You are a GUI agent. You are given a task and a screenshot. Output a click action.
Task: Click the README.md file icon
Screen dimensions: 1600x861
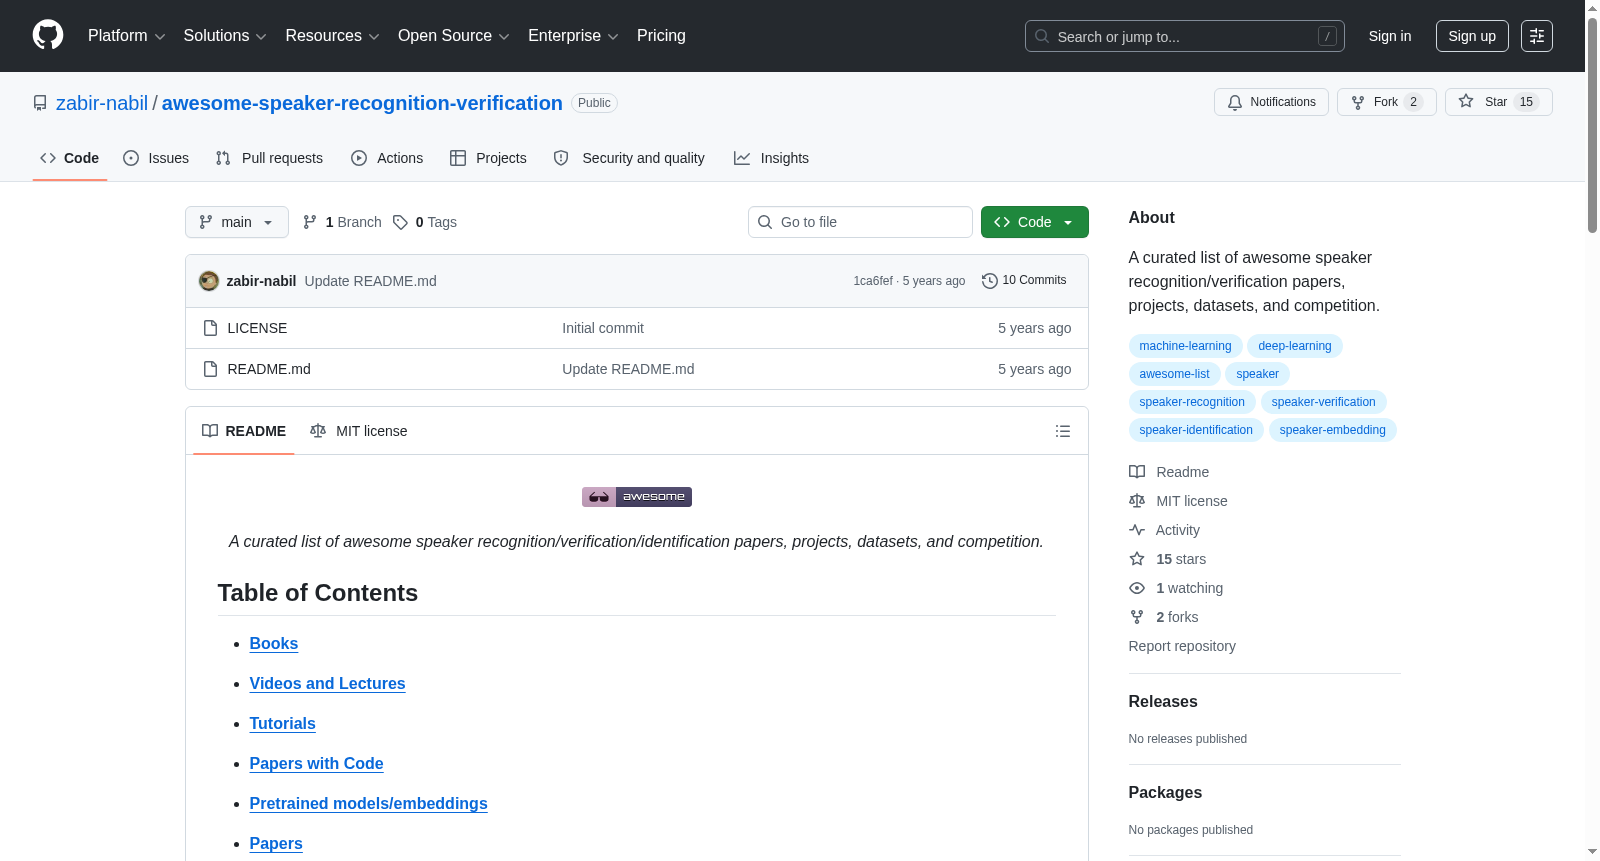(210, 369)
